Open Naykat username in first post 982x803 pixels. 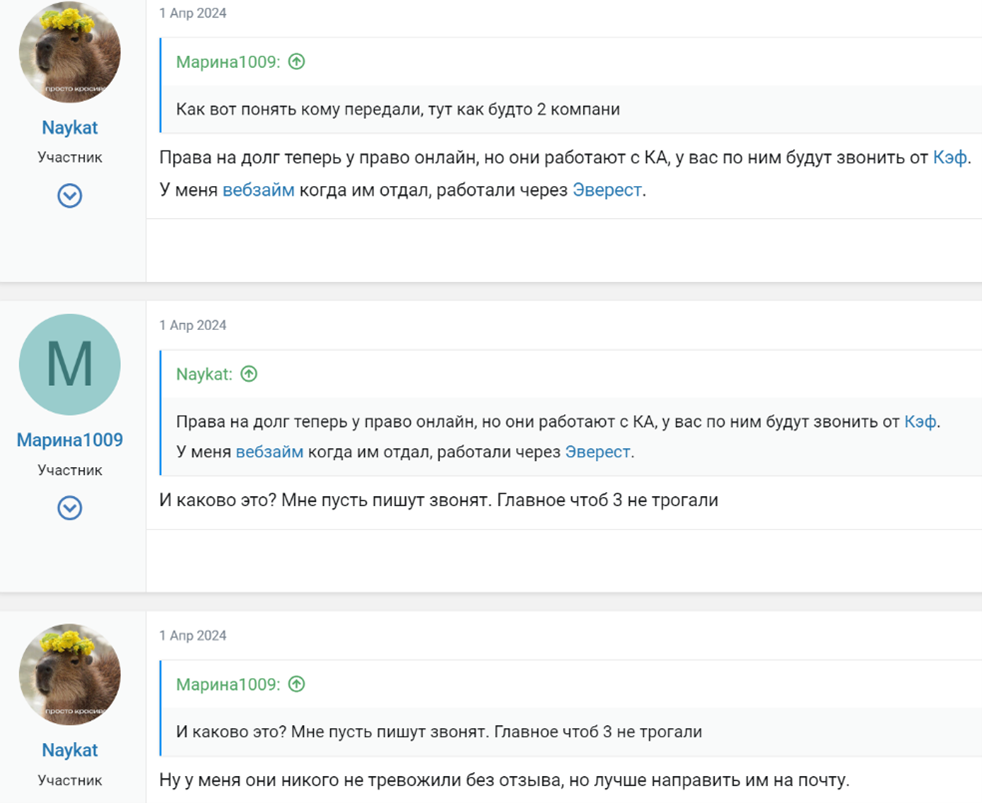point(70,128)
